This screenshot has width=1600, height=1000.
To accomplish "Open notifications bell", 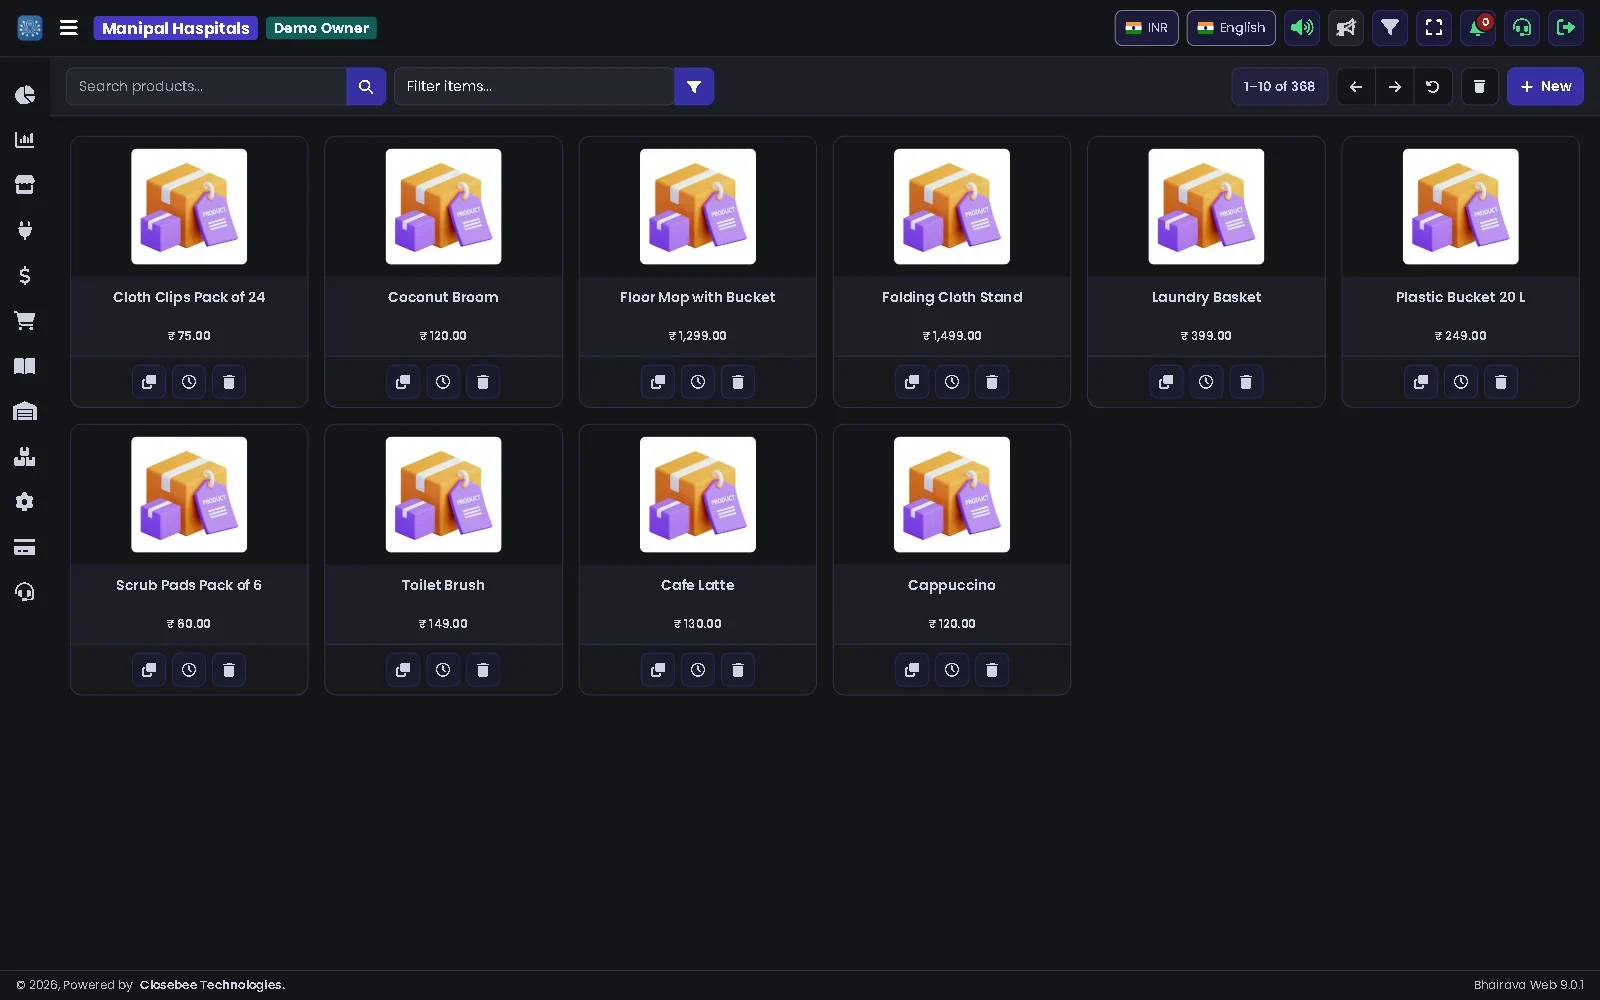I will [x=1478, y=28].
